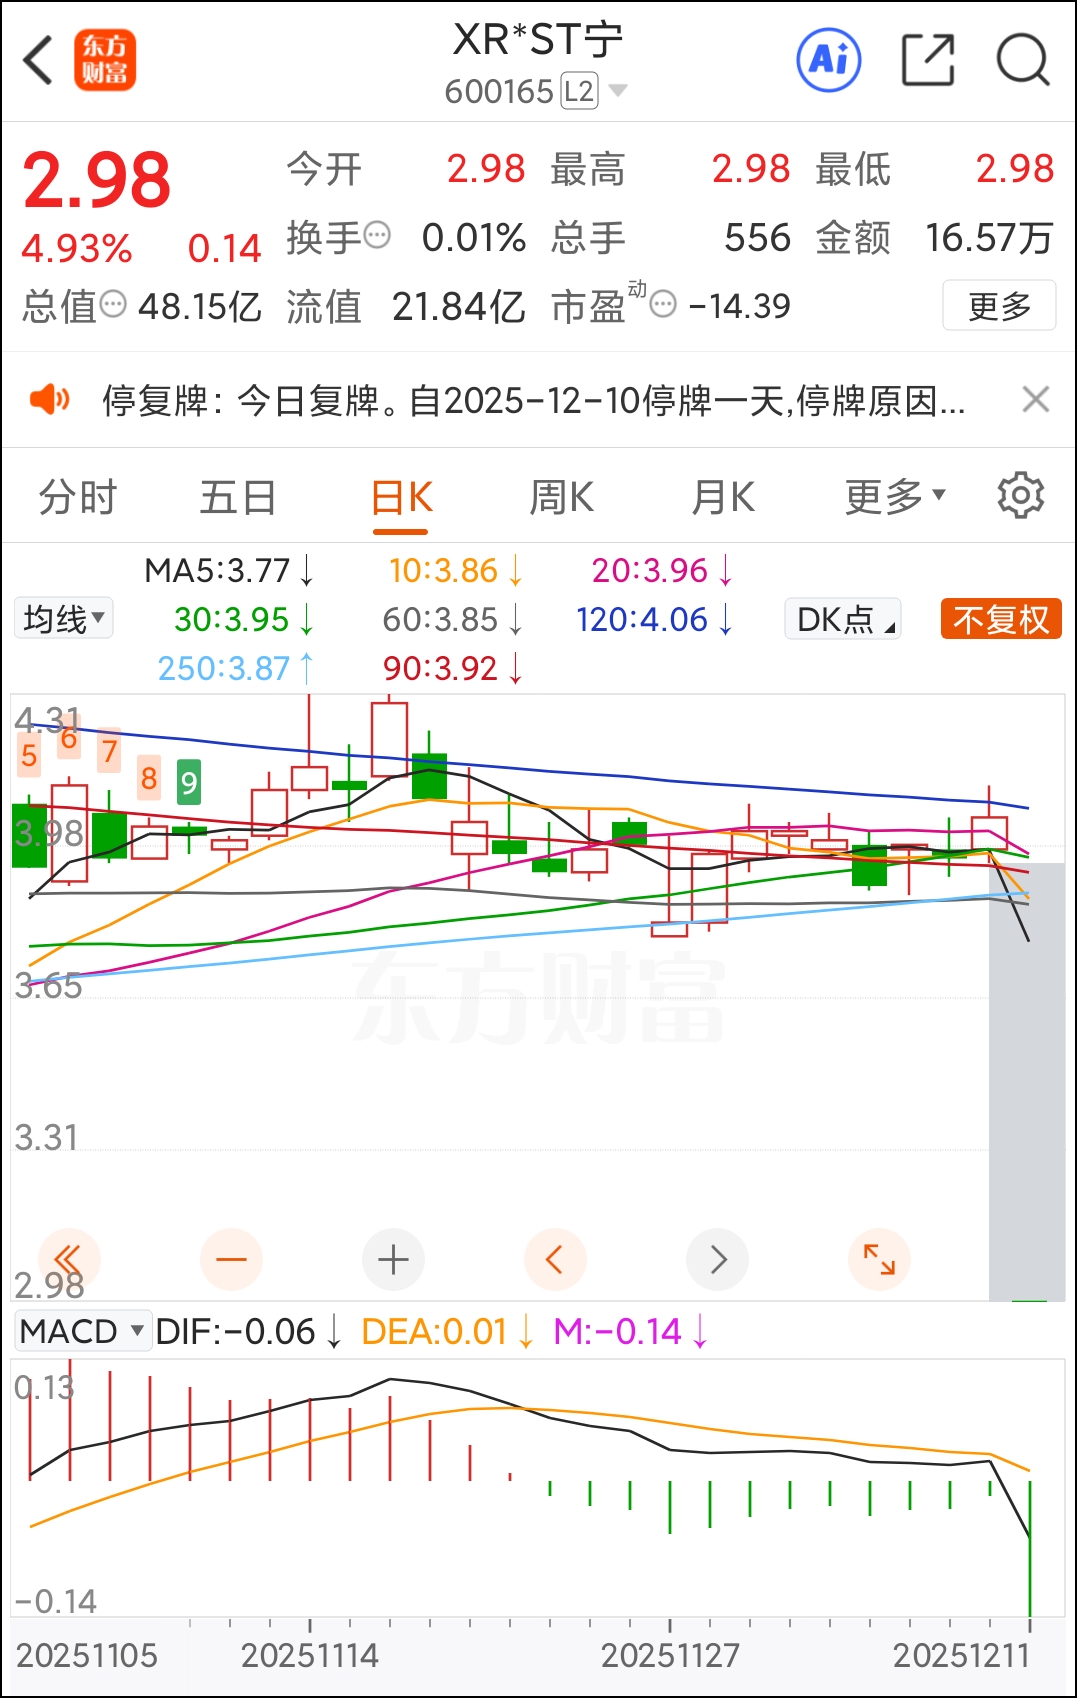Share the stock page
1077x1698 pixels.
(x=928, y=60)
